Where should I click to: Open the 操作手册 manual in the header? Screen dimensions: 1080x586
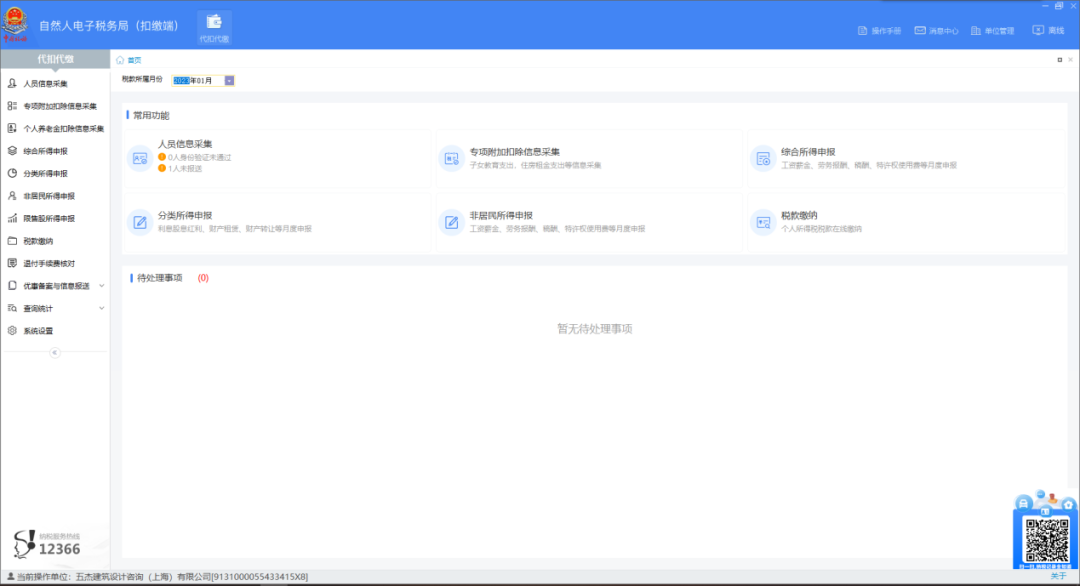(880, 31)
